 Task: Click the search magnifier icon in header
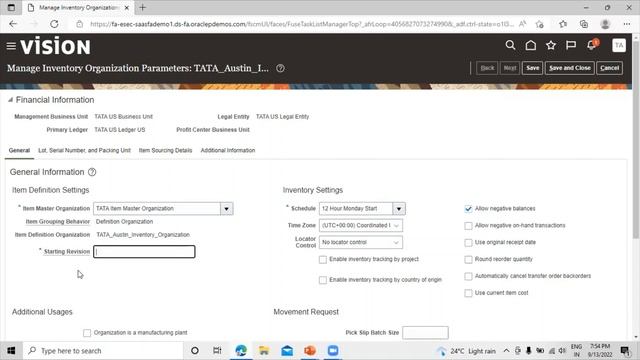[x=510, y=45]
